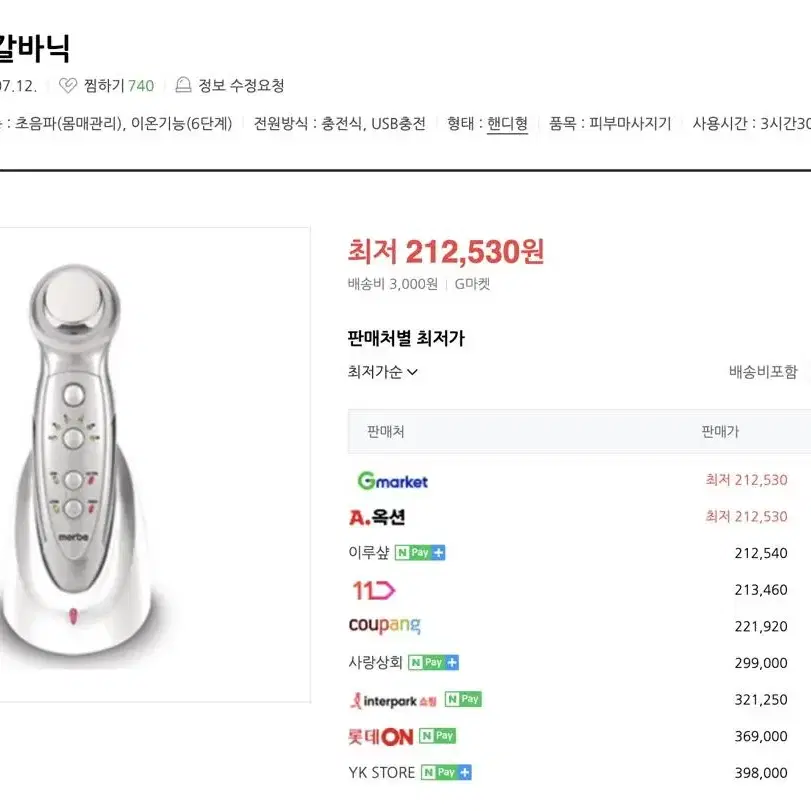Click the 정보 수정요청 text
The height and width of the screenshot is (811, 811).
[242, 85]
